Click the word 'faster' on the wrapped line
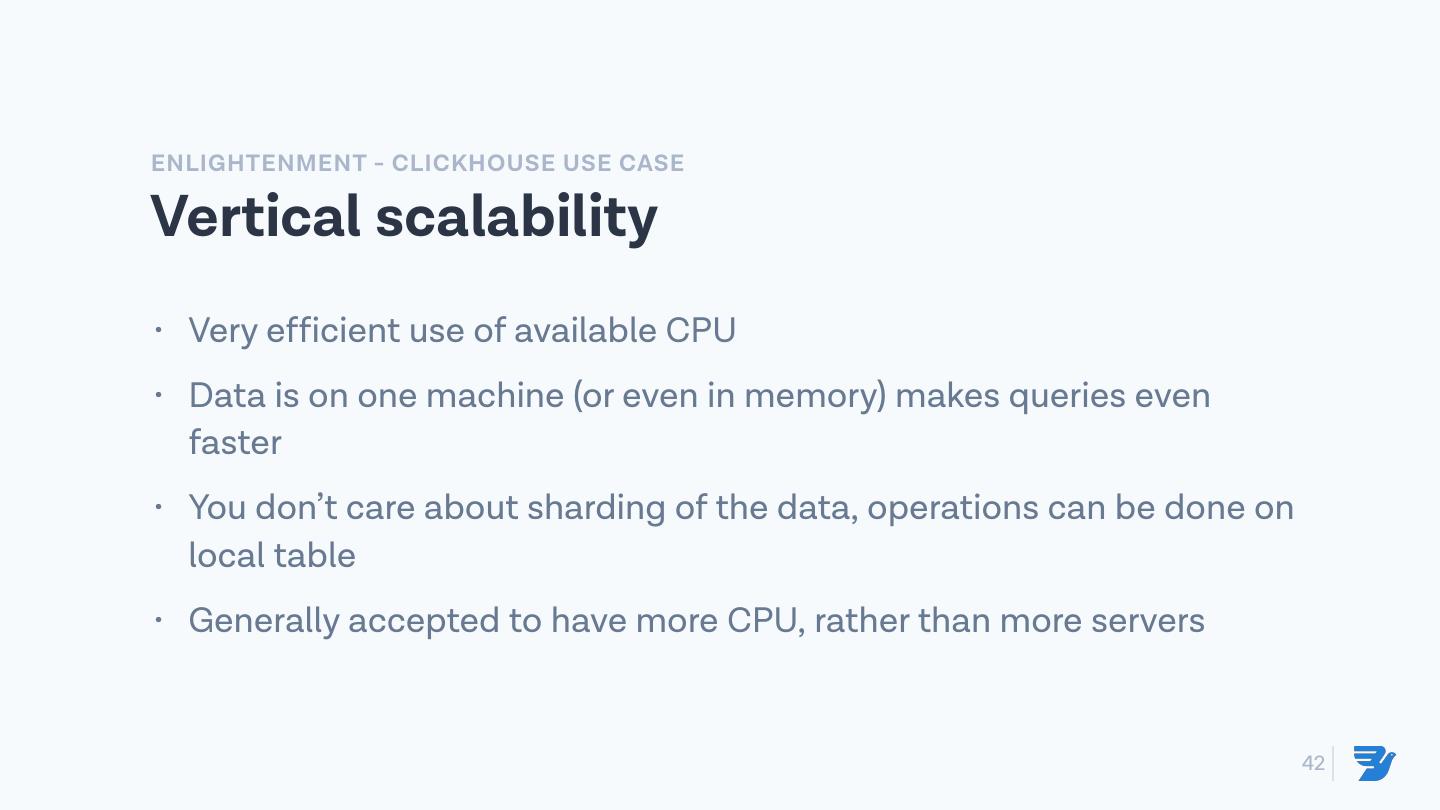 (235, 442)
